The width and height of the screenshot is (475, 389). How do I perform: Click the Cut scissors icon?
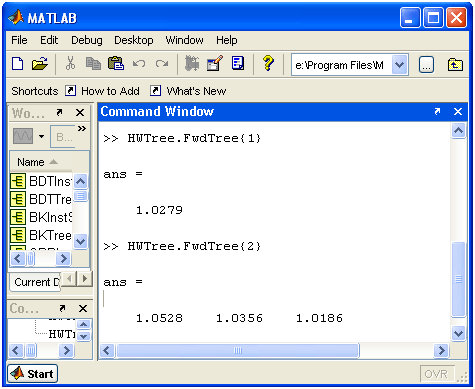70,63
